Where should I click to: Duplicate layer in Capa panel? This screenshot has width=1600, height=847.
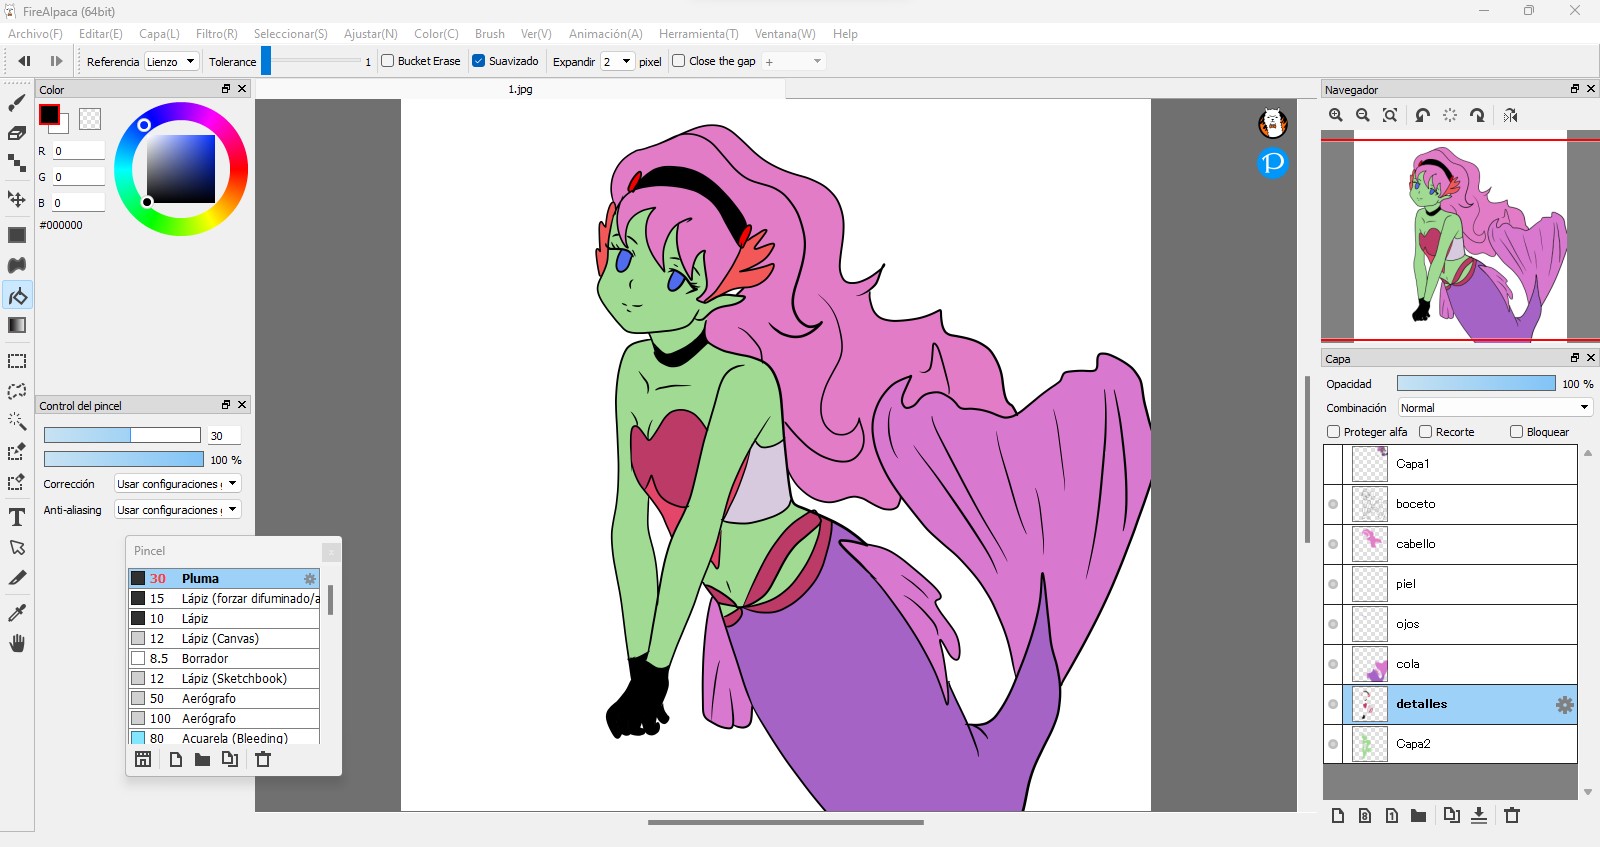point(1452,815)
